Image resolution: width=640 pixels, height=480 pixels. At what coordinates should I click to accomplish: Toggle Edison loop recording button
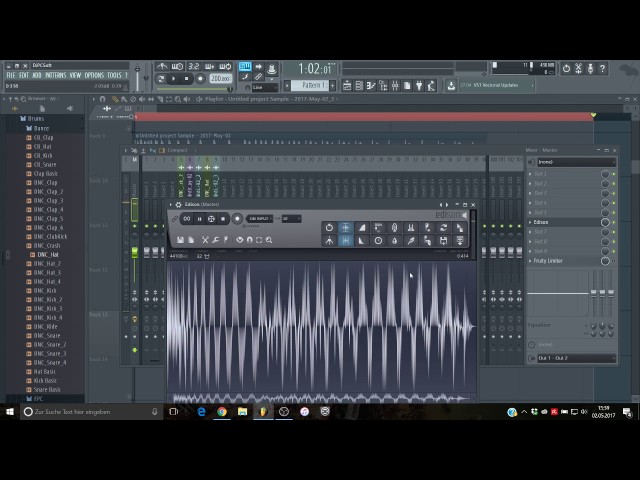pos(187,219)
